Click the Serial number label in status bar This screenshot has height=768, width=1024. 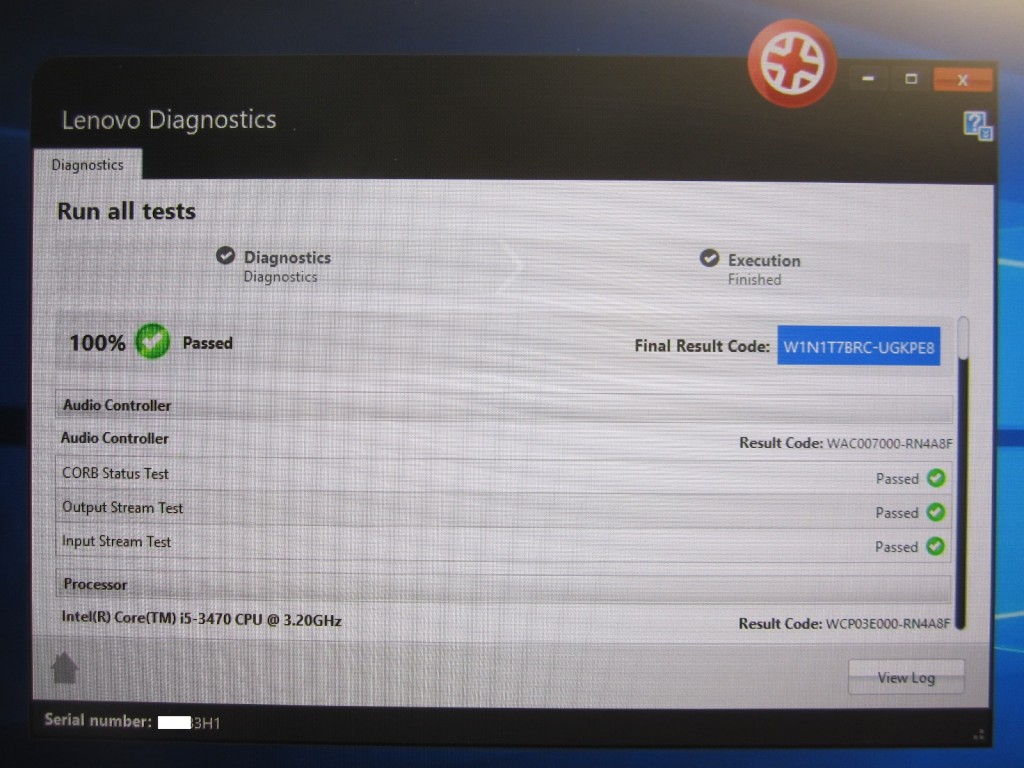98,720
